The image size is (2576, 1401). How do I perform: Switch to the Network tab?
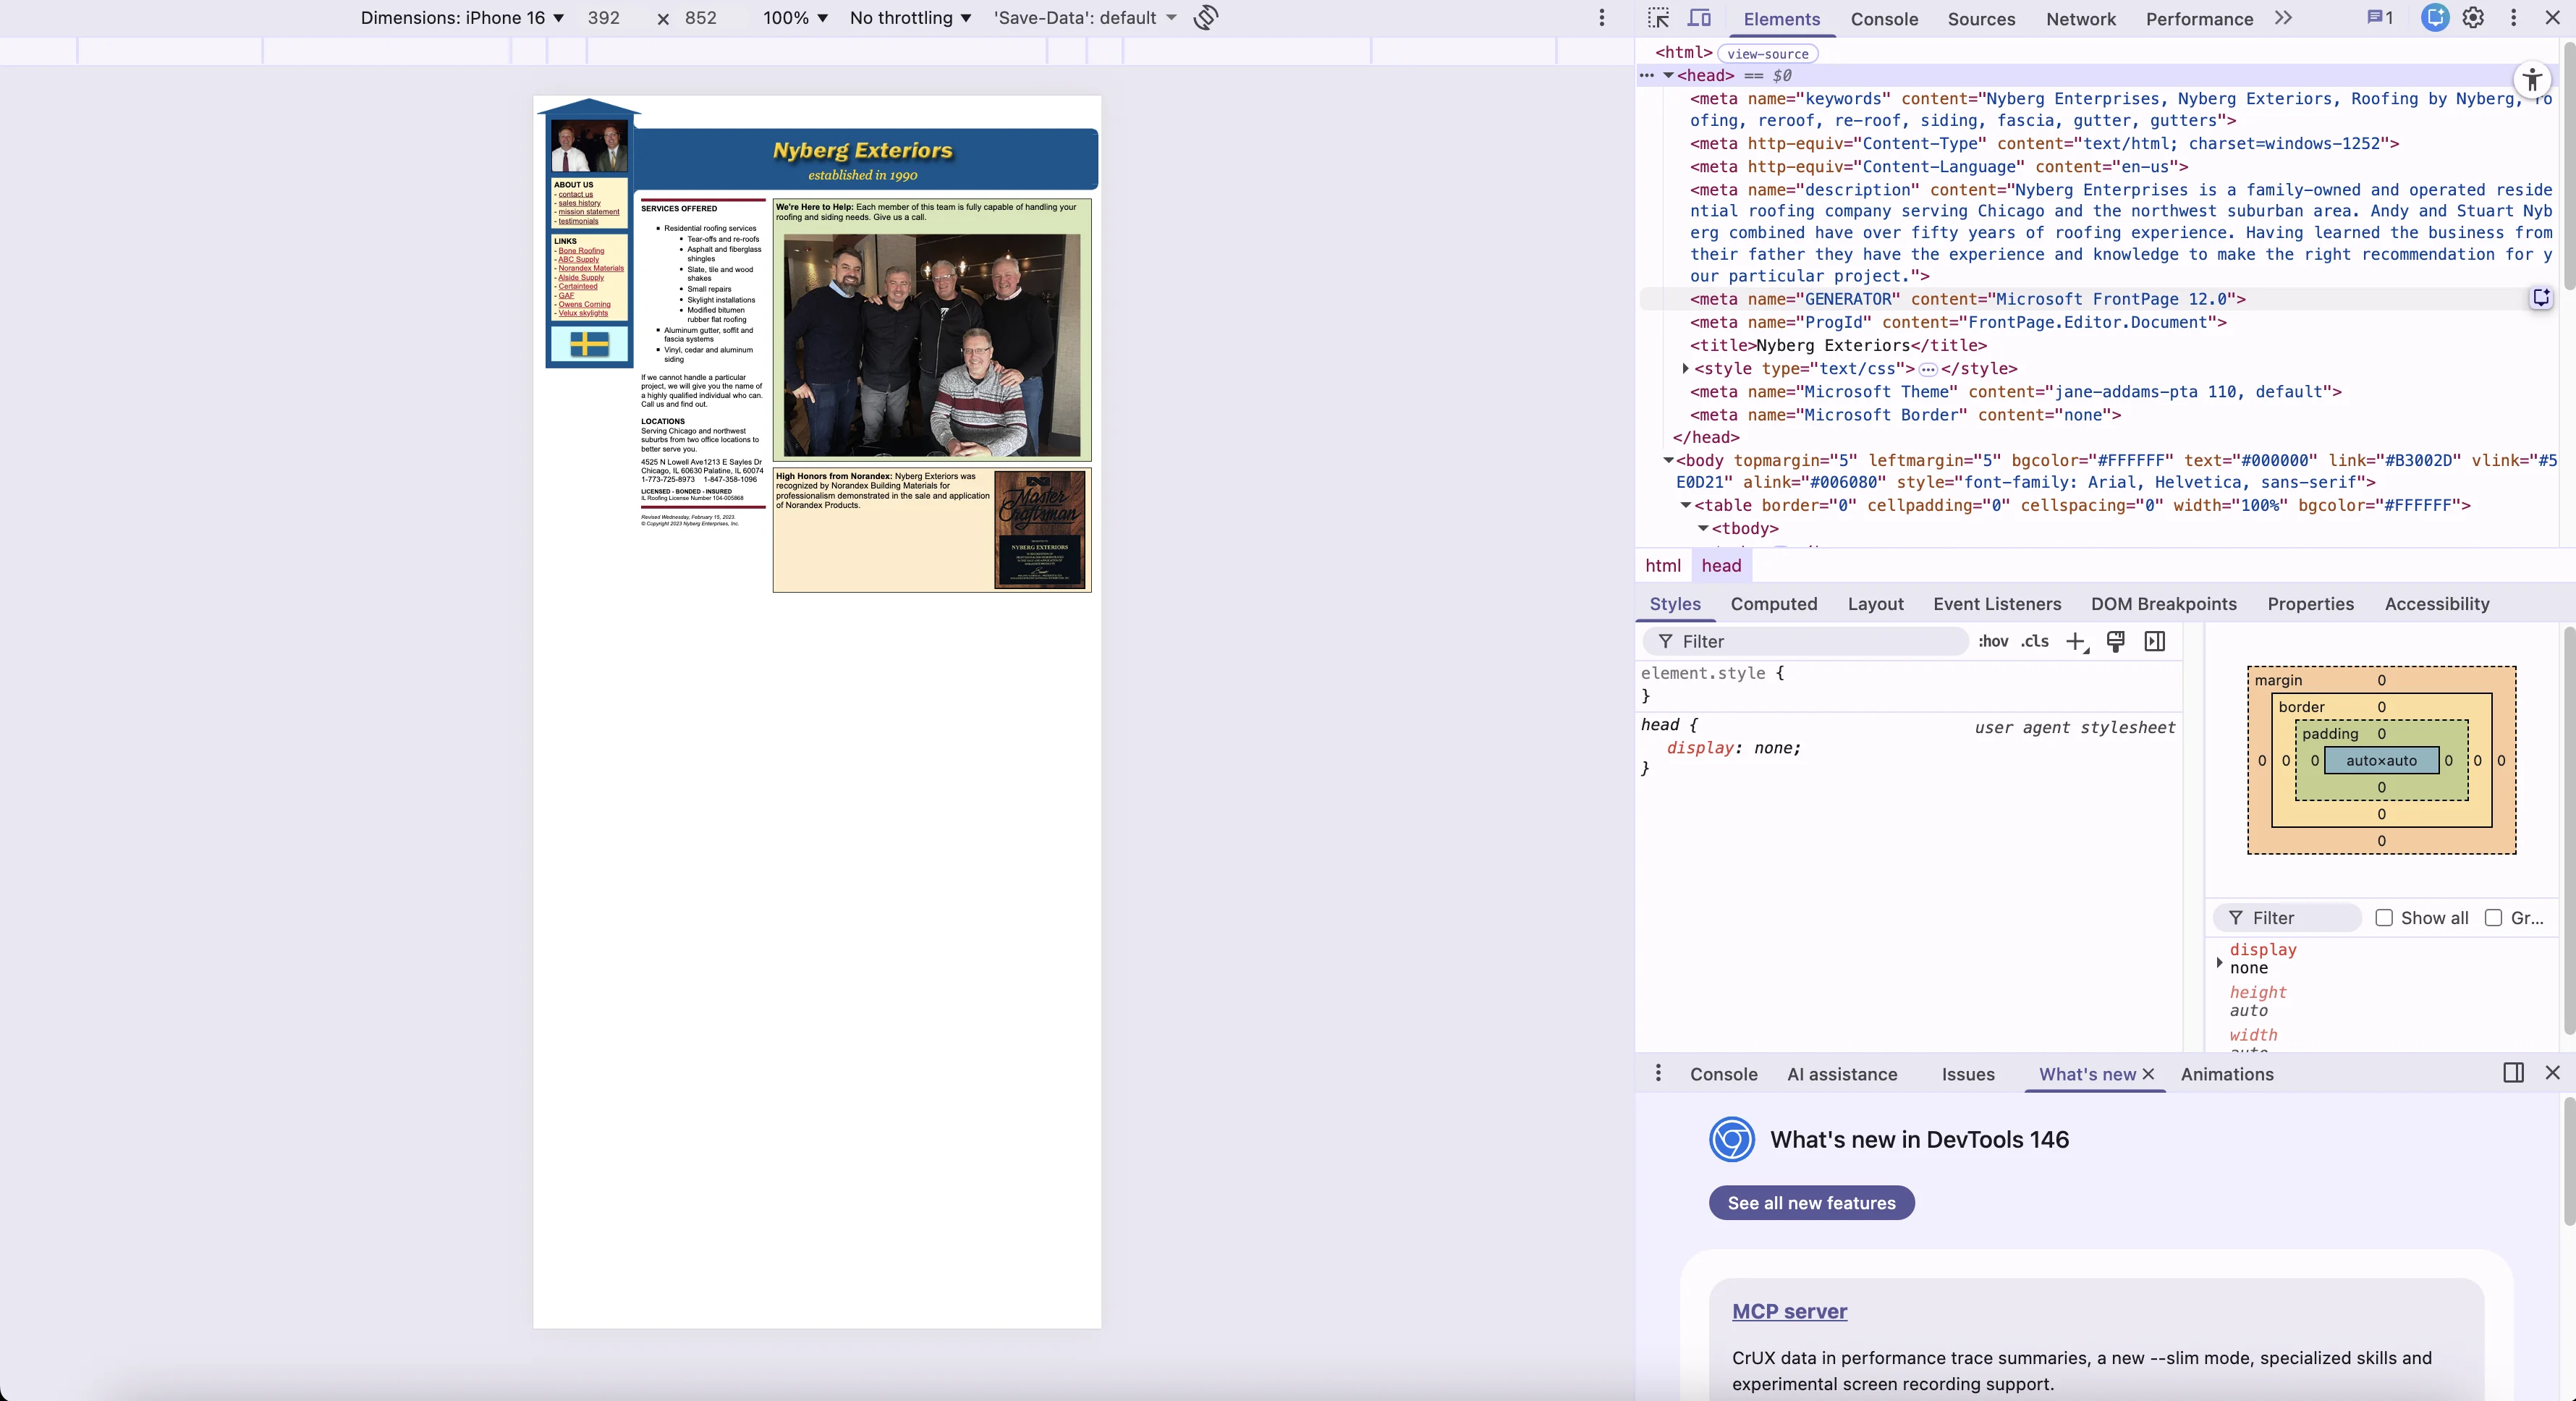click(2081, 19)
